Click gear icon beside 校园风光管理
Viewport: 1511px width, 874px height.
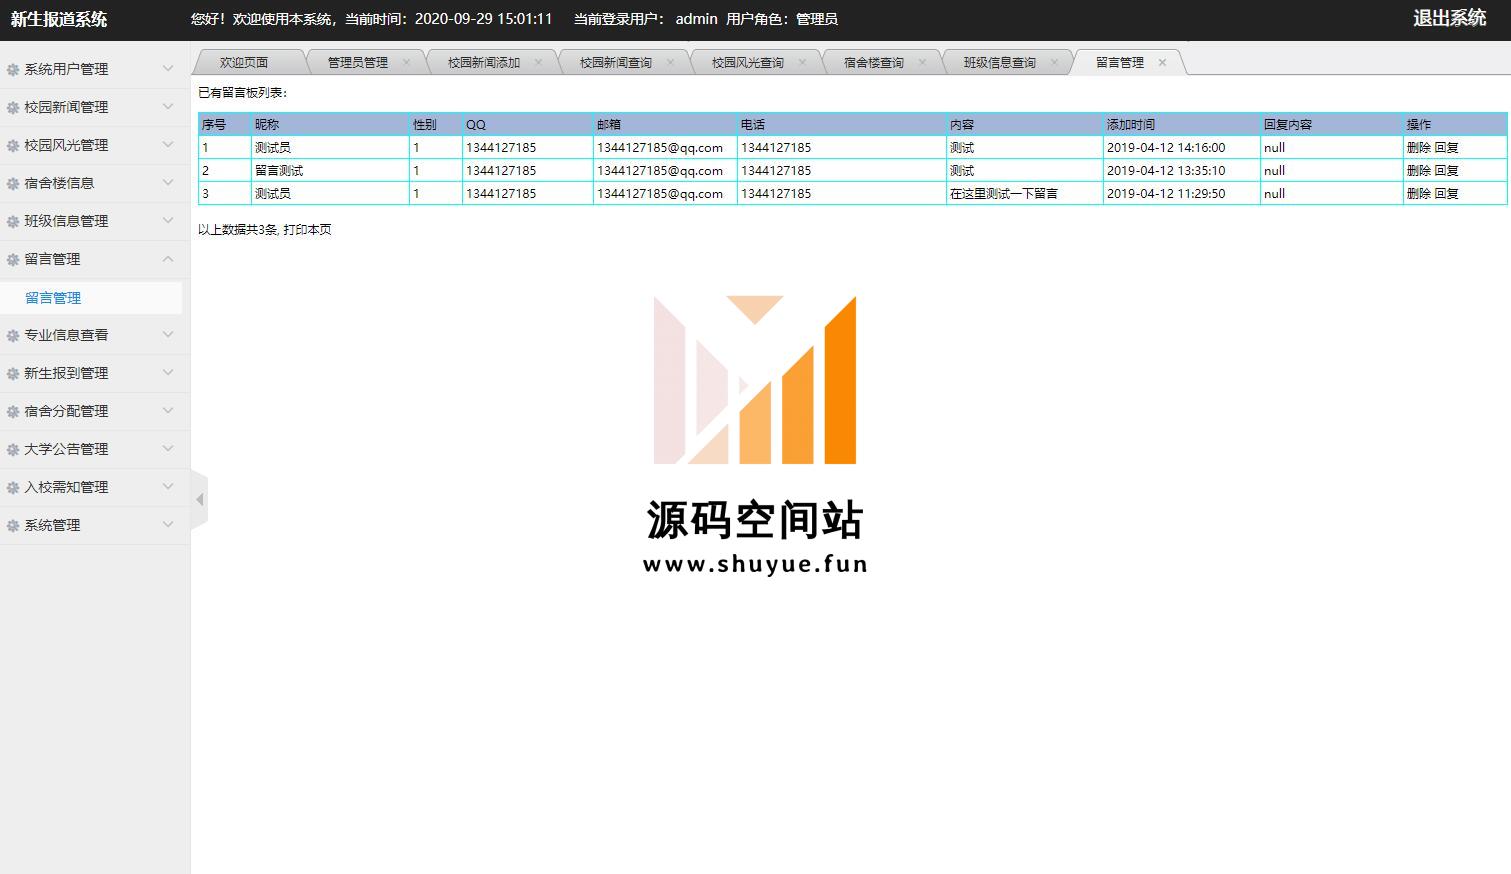[x=13, y=145]
